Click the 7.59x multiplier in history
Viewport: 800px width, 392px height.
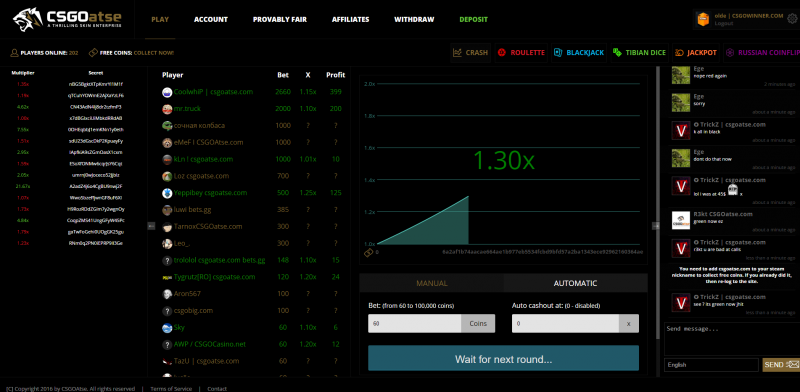22,130
